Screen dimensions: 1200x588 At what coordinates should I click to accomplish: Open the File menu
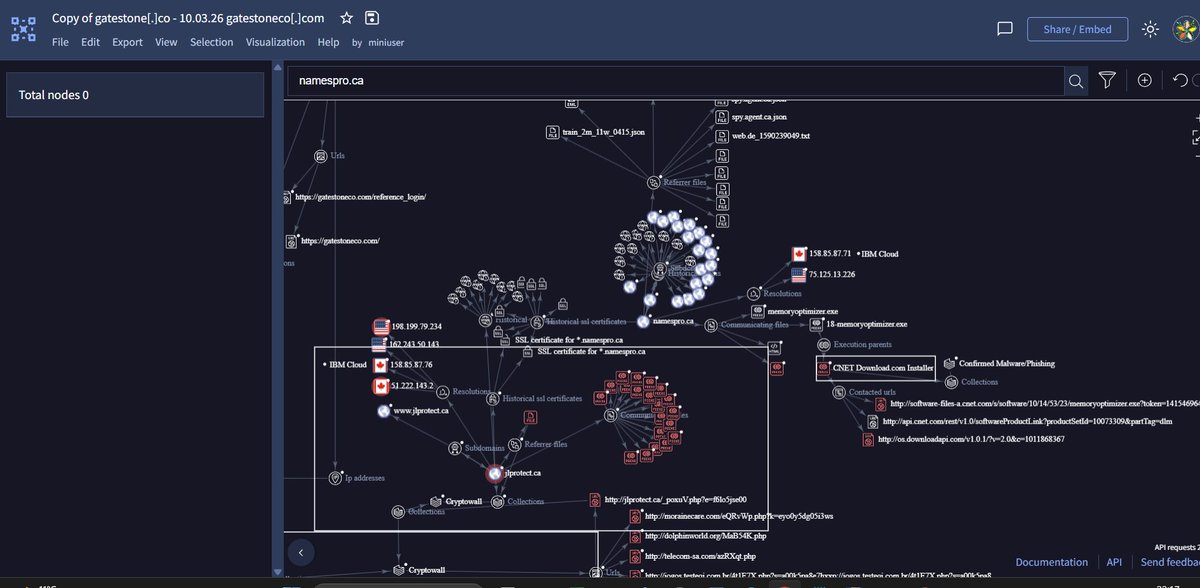pyautogui.click(x=60, y=42)
